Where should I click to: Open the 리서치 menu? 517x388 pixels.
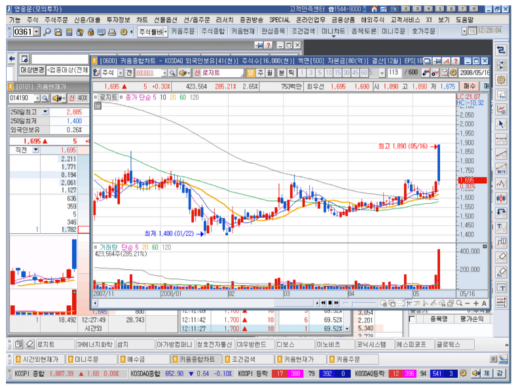225,20
